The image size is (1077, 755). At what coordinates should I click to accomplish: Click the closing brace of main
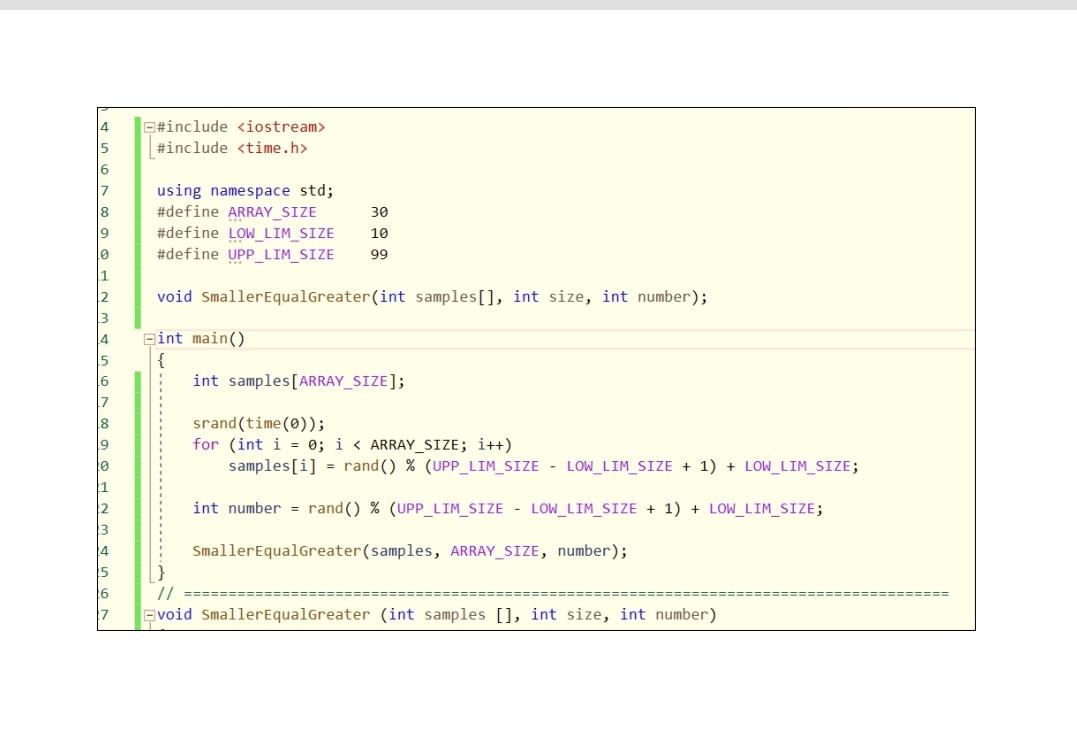[x=161, y=572]
